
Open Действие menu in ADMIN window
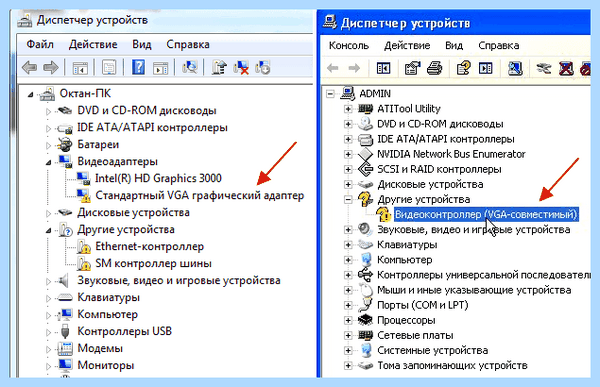pos(407,46)
